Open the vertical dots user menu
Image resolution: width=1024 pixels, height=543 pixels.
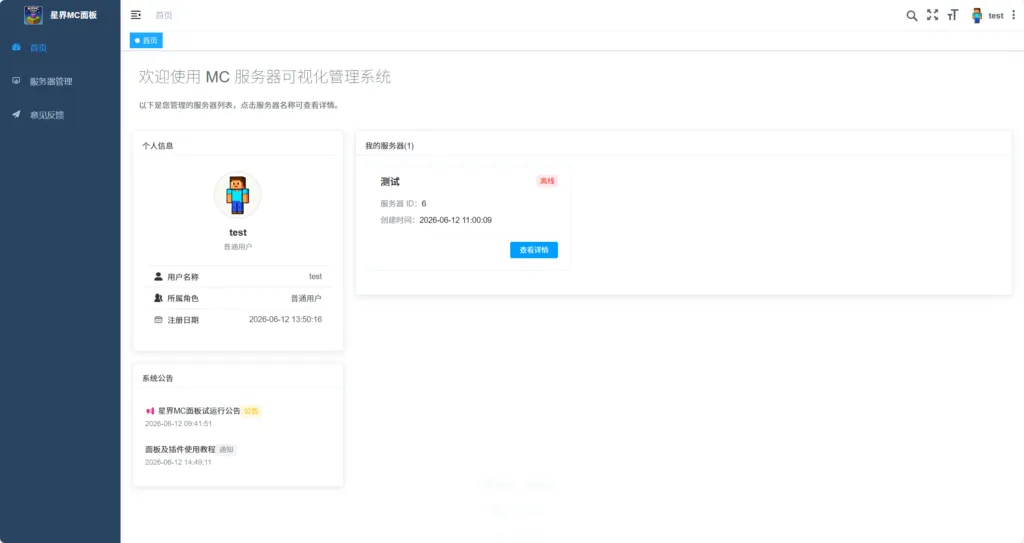1014,15
